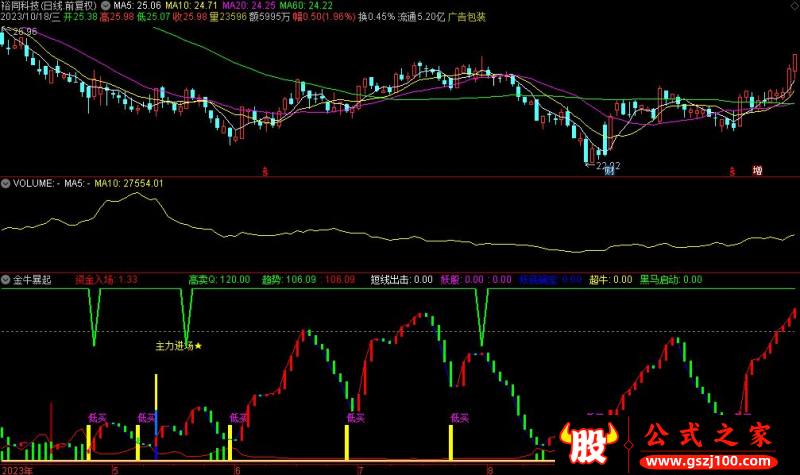
Task: Click the 黑马启动: 0.00 indicator value
Action: 671,280
